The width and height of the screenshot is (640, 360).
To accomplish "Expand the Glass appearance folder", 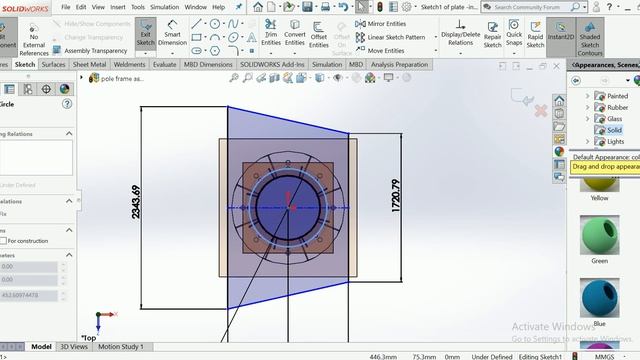I will [588, 119].
